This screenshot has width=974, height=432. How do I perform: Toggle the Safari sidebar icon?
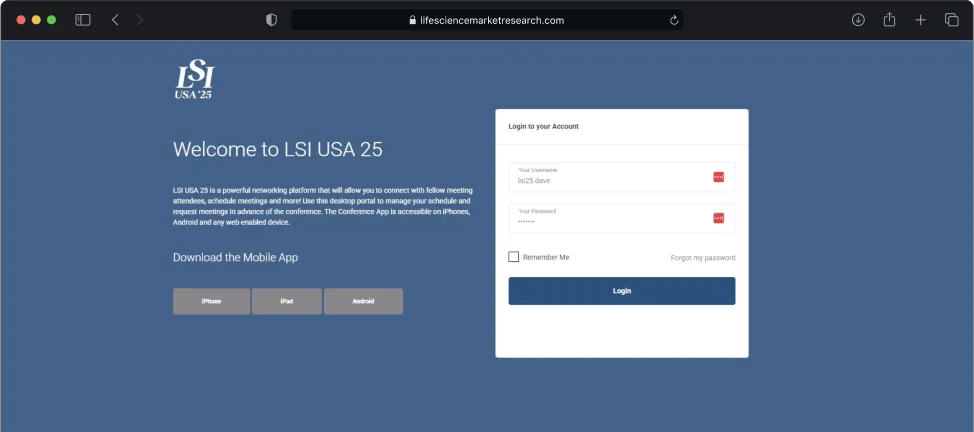click(83, 20)
